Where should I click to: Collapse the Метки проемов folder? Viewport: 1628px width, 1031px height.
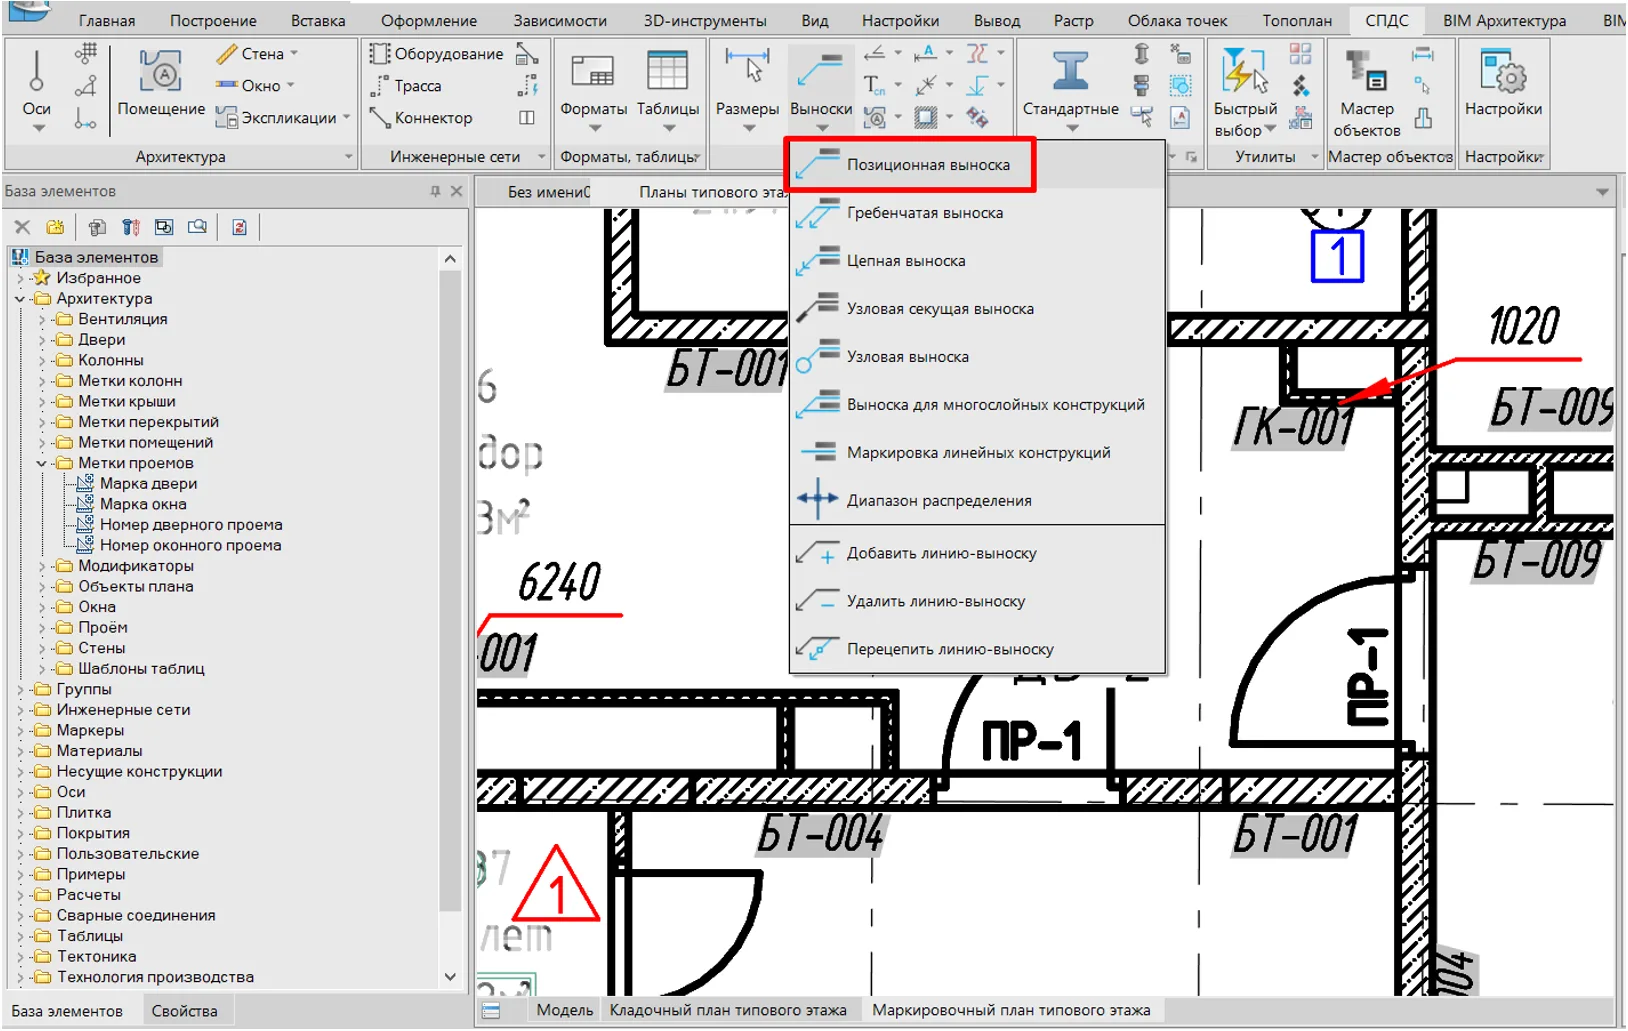click(x=42, y=463)
